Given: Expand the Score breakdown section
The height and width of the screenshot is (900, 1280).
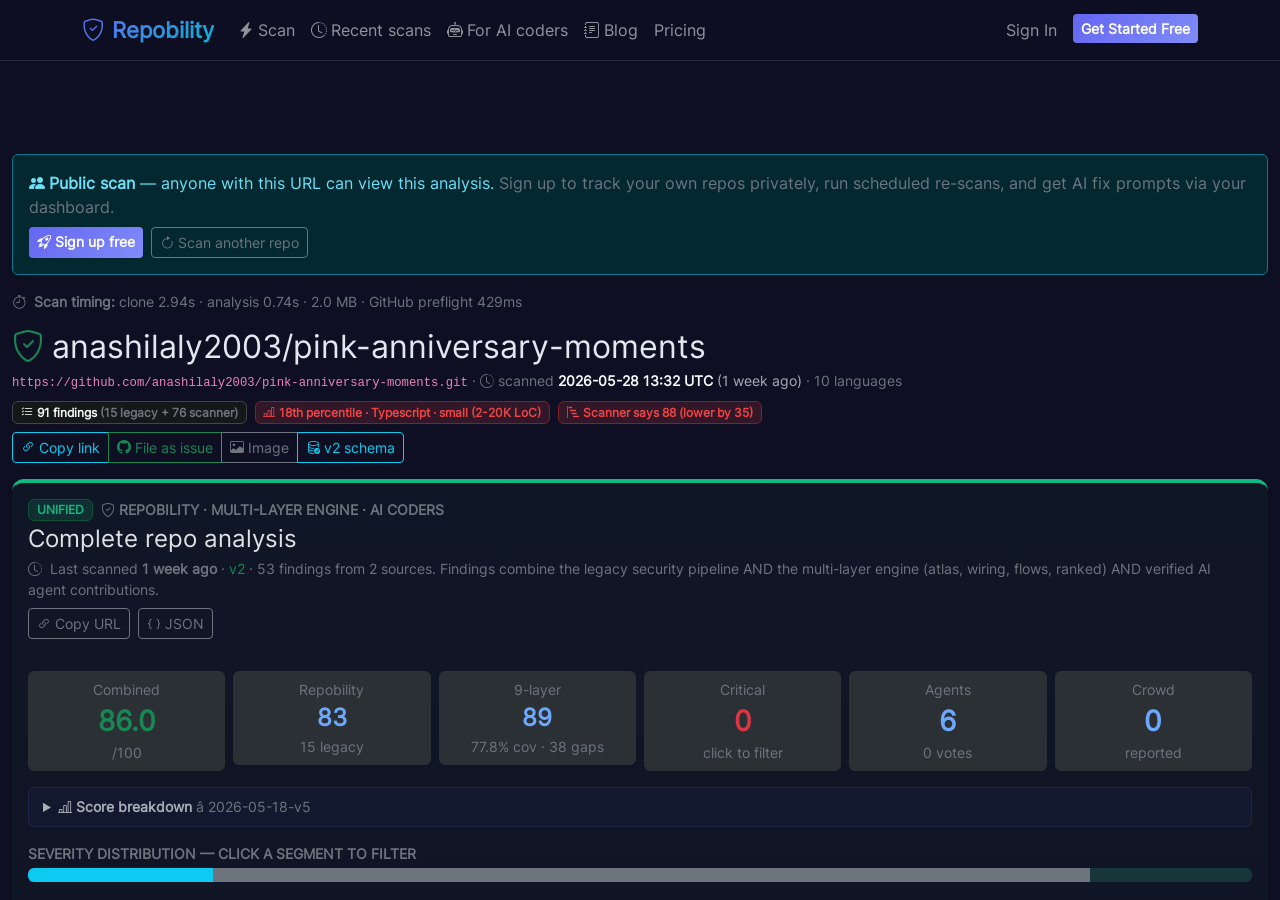Looking at the screenshot, I should pos(640,807).
